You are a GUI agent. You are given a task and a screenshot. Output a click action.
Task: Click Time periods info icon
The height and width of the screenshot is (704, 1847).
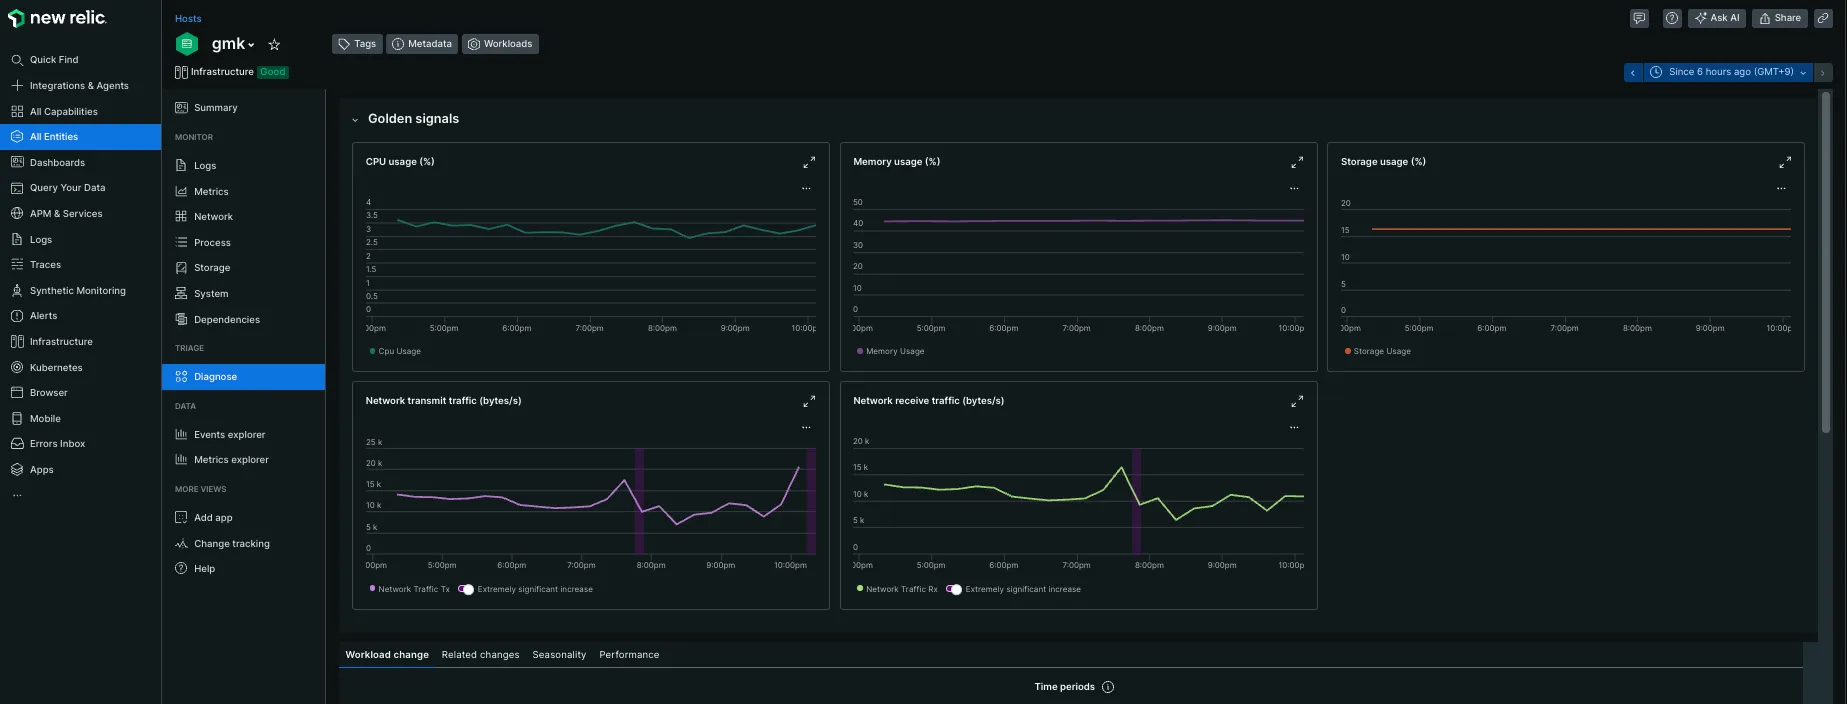(1108, 687)
